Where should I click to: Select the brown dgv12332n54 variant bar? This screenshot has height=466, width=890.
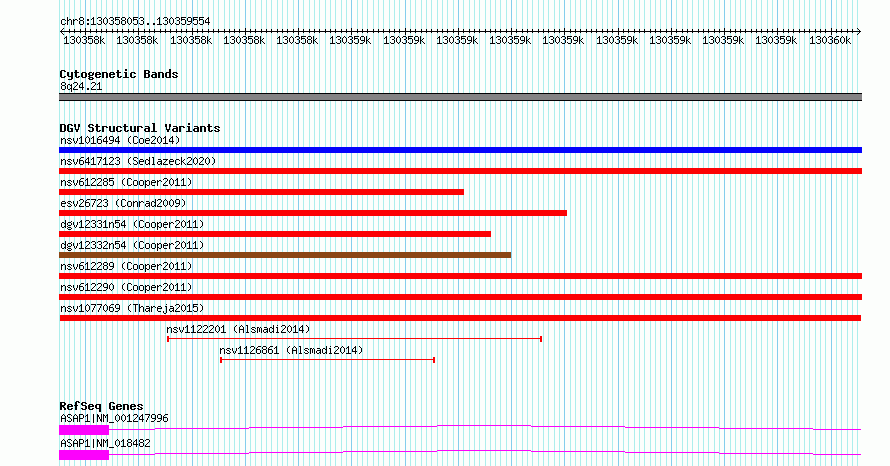(x=285, y=255)
